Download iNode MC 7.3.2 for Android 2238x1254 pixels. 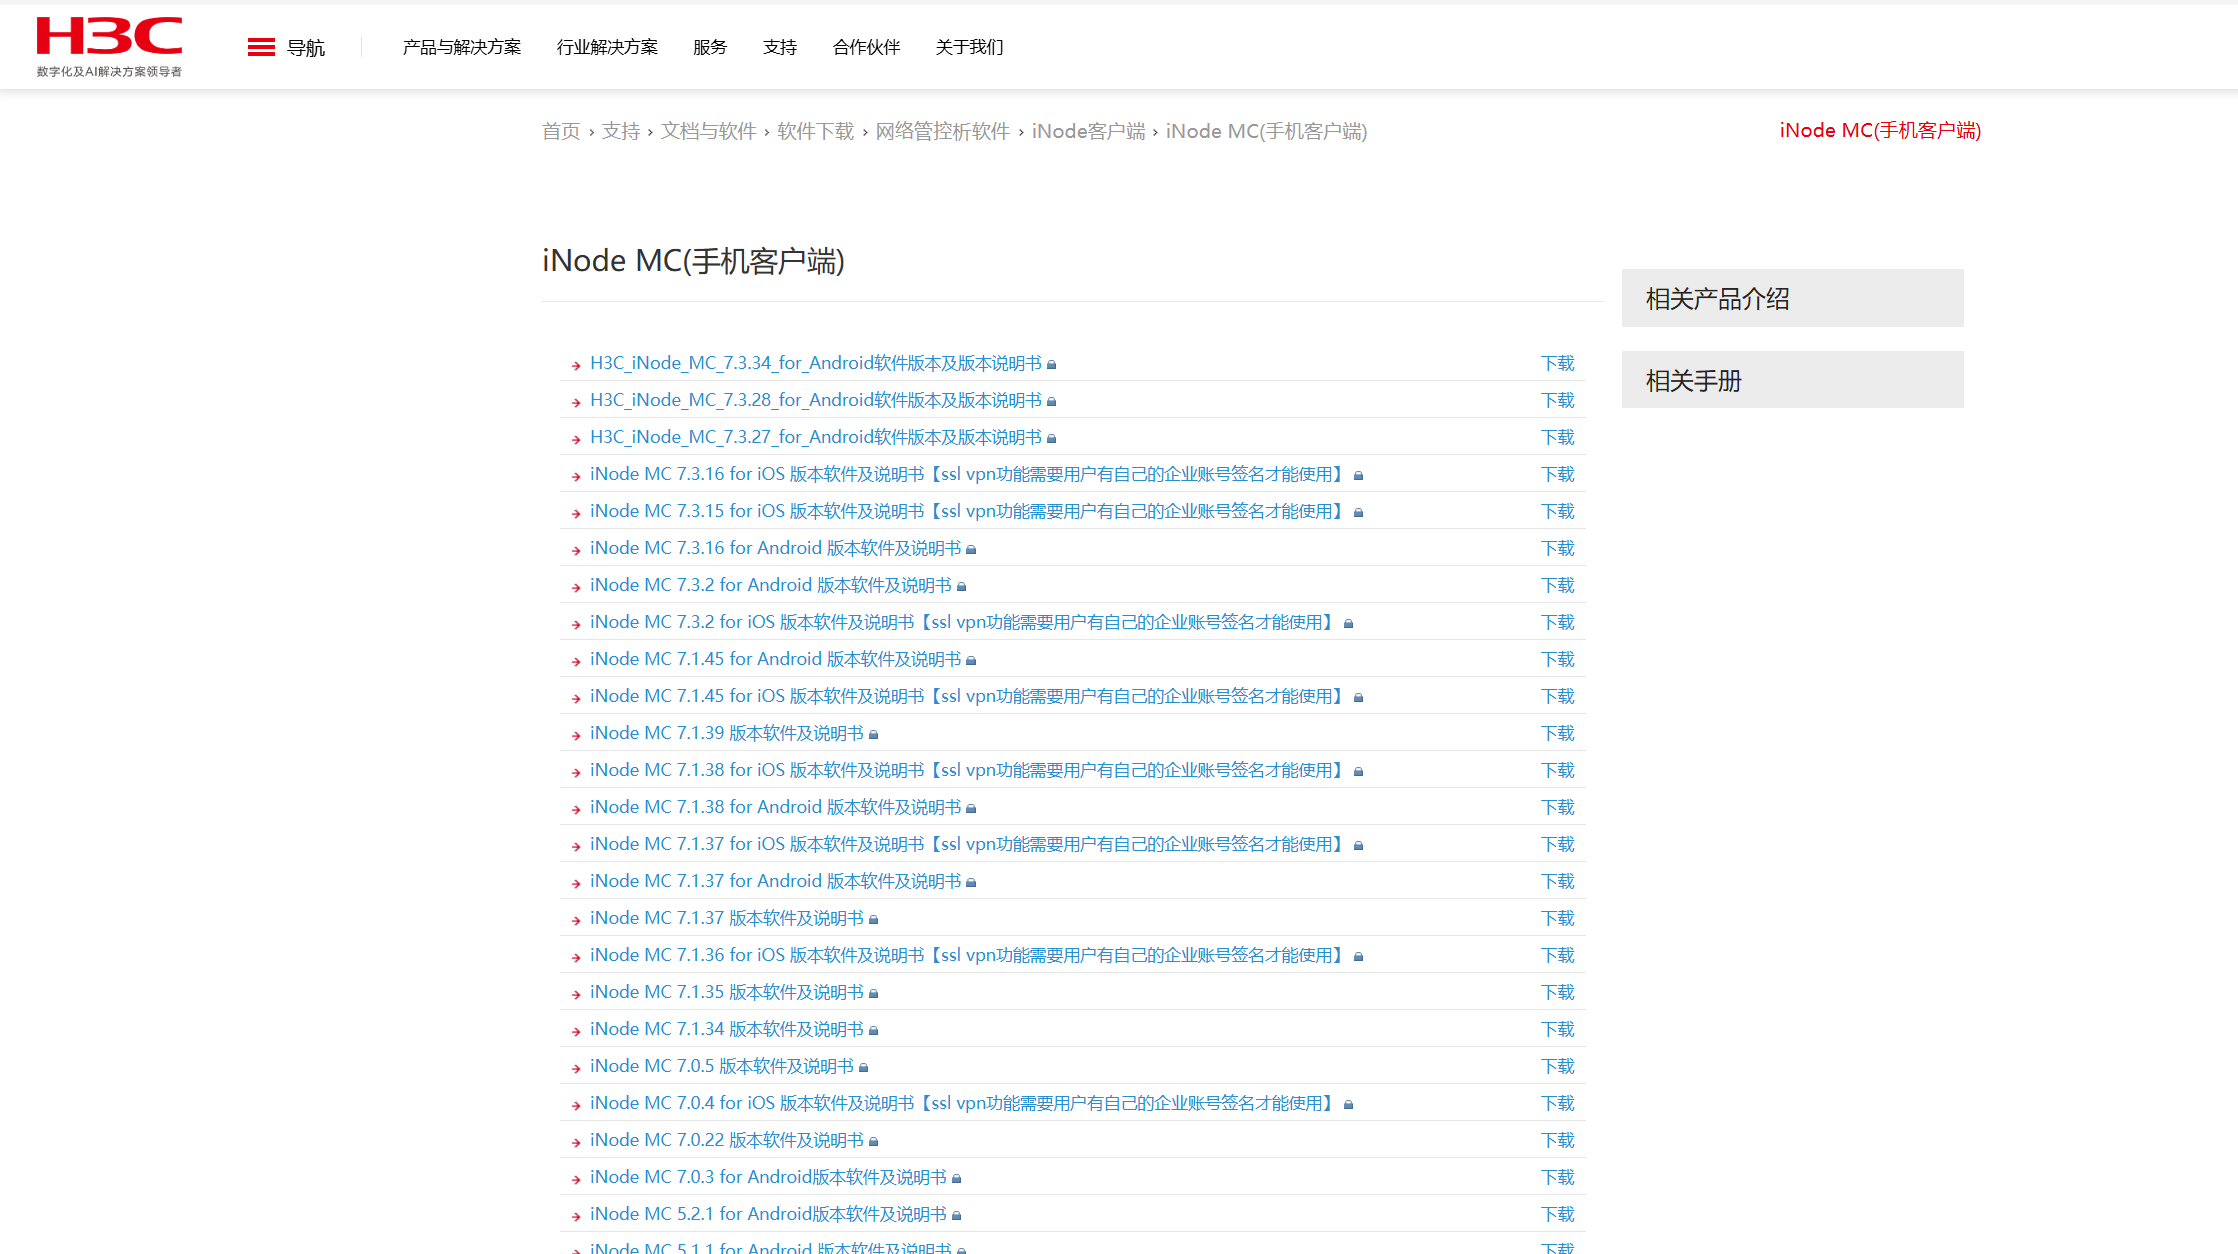[x=1557, y=585]
